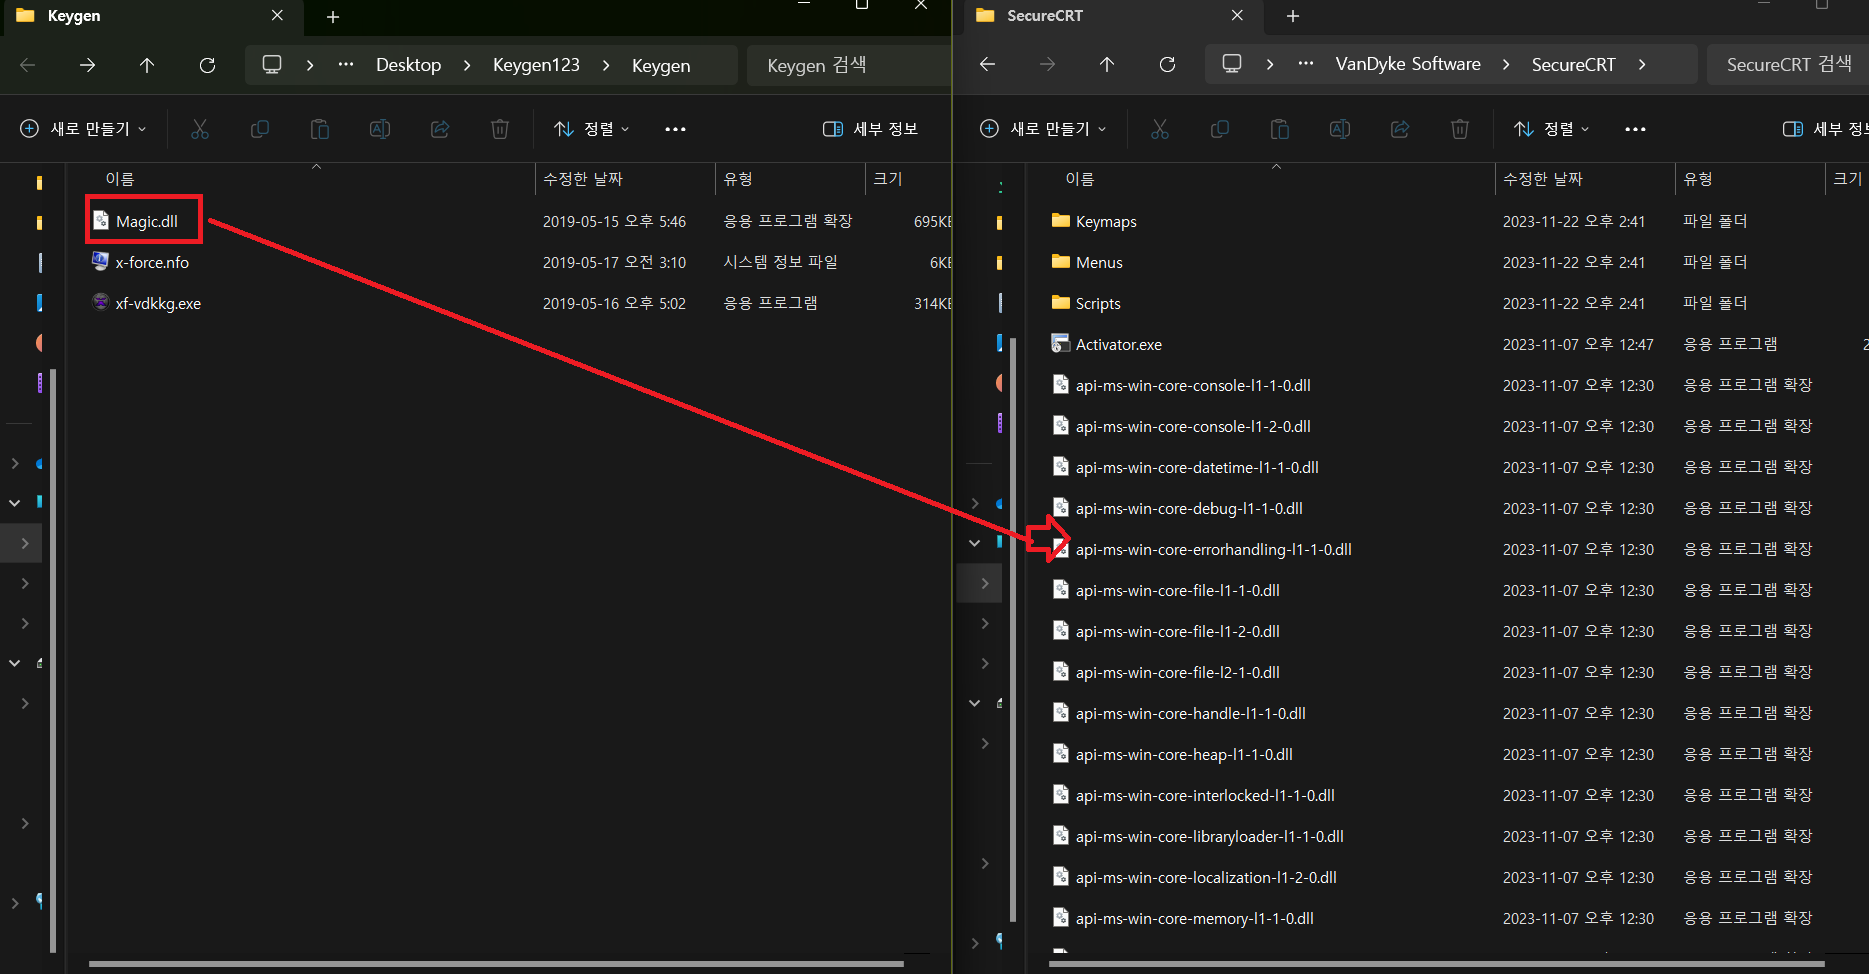The width and height of the screenshot is (1869, 974).
Task: Select xf-vdkkg.exe file
Action: [158, 303]
